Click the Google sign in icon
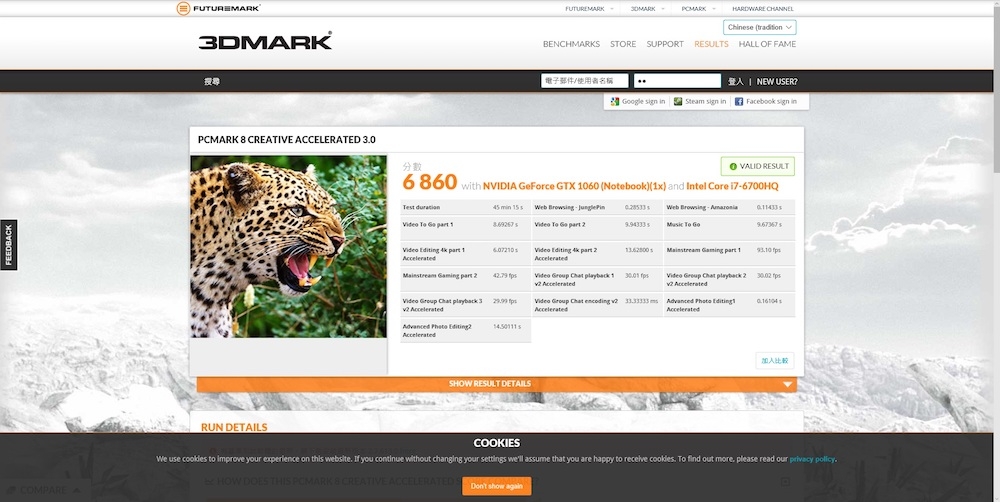Viewport: 1000px width, 502px height. pos(615,101)
